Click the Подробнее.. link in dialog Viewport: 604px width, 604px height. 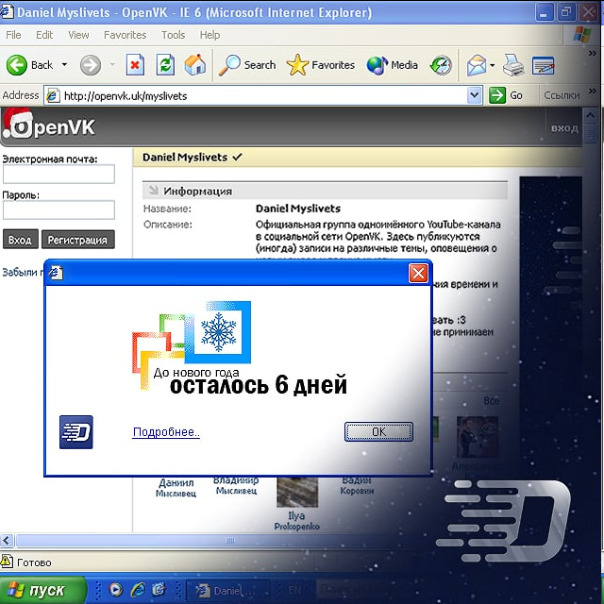(166, 432)
